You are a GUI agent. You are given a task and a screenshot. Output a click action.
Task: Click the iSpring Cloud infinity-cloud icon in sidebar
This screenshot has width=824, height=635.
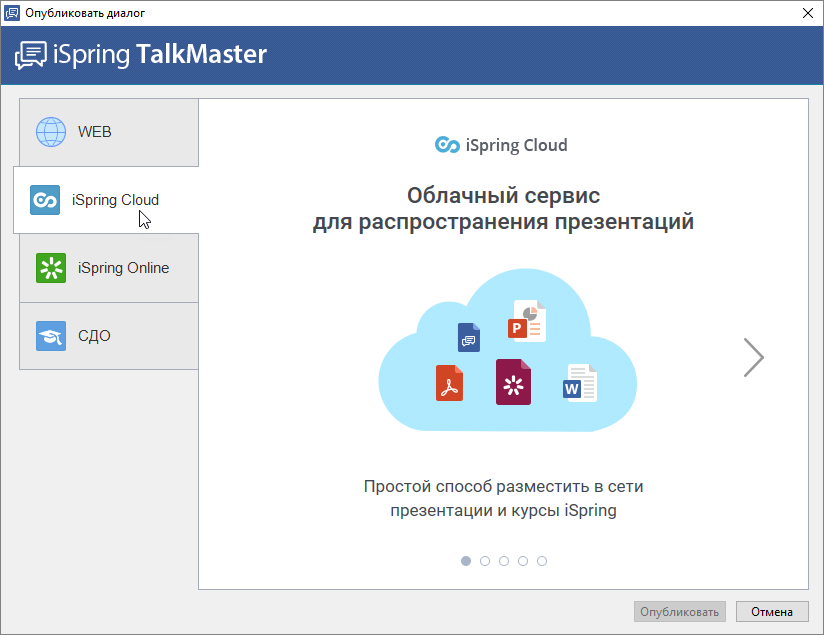[45, 200]
